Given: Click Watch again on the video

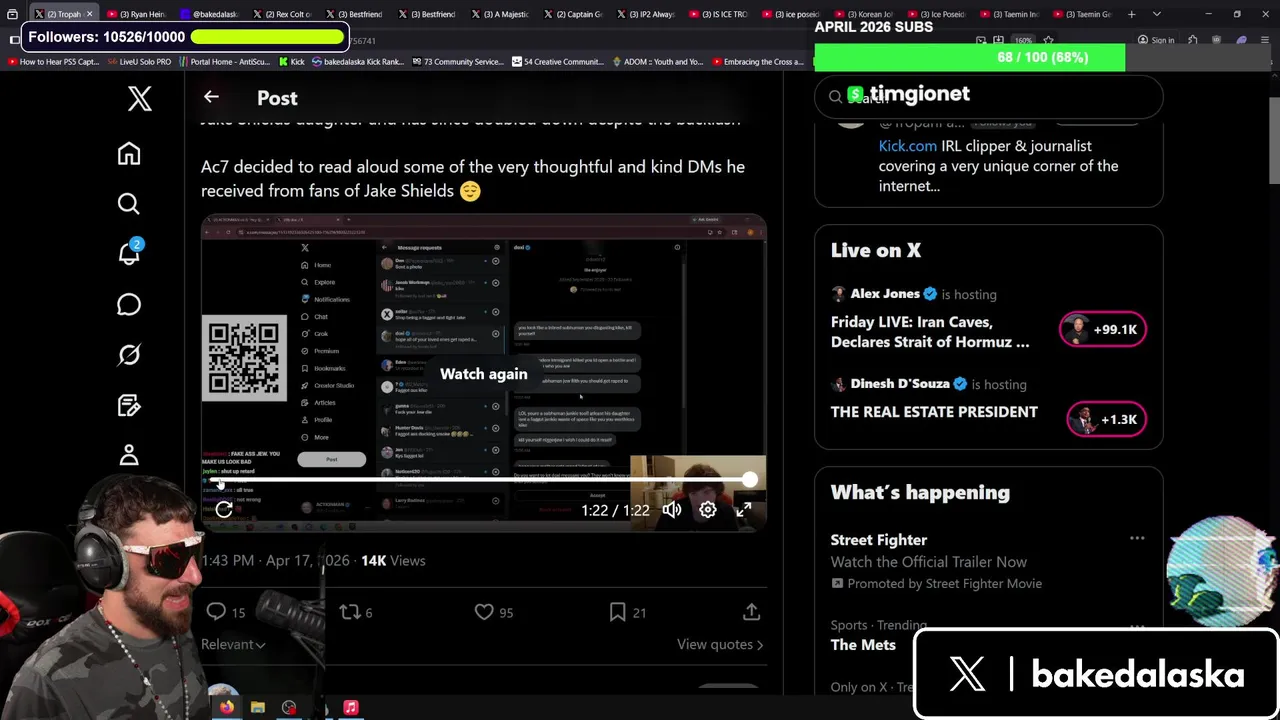Looking at the screenshot, I should coord(484,374).
